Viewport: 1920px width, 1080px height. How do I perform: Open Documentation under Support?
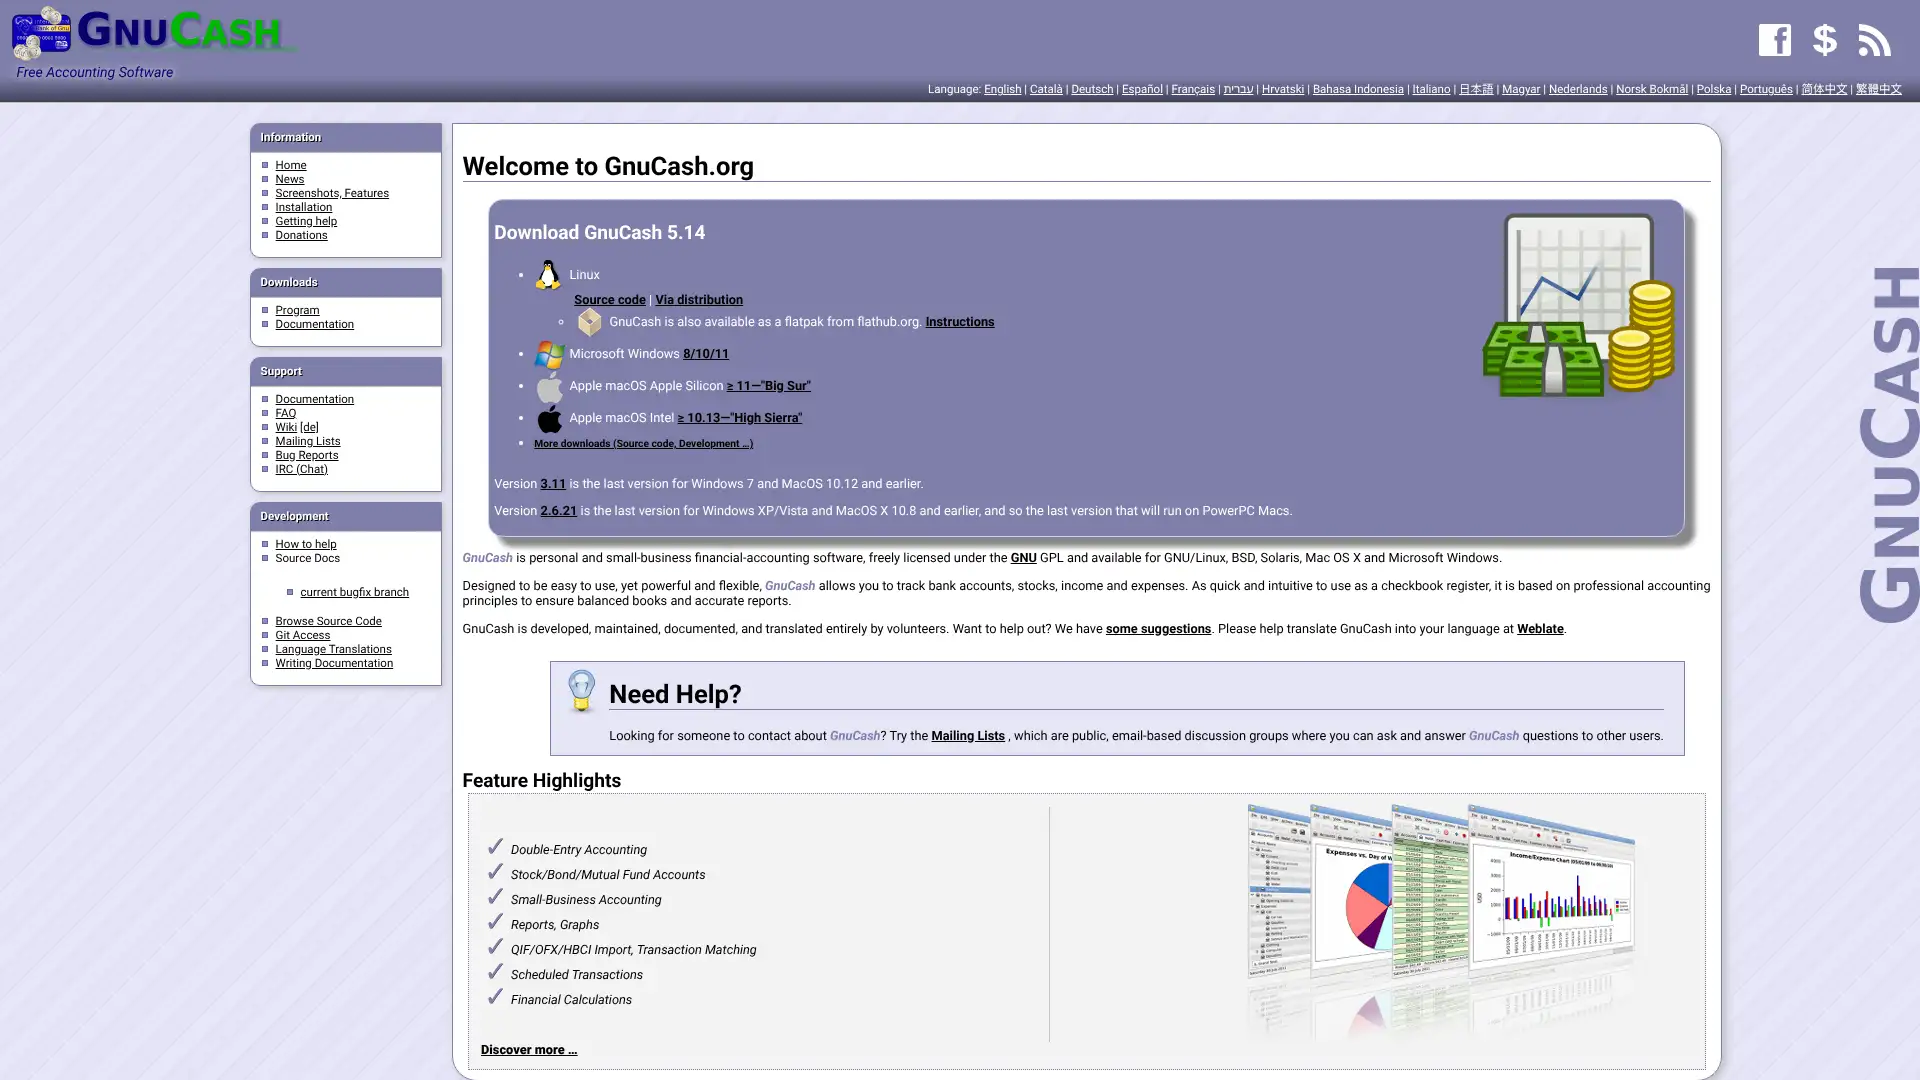(x=314, y=400)
